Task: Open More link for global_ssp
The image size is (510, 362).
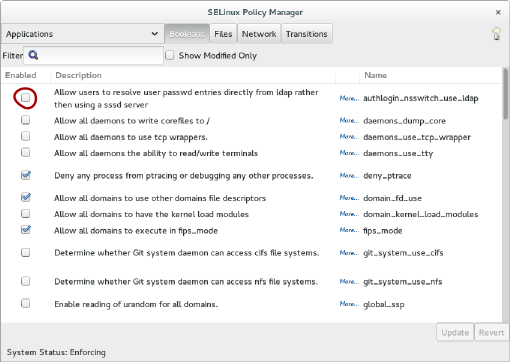Action: pyautogui.click(x=349, y=304)
